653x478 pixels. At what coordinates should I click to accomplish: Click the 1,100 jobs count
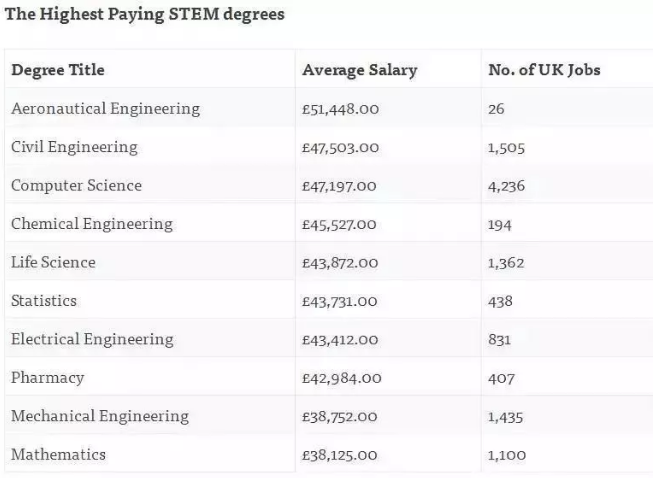point(506,456)
